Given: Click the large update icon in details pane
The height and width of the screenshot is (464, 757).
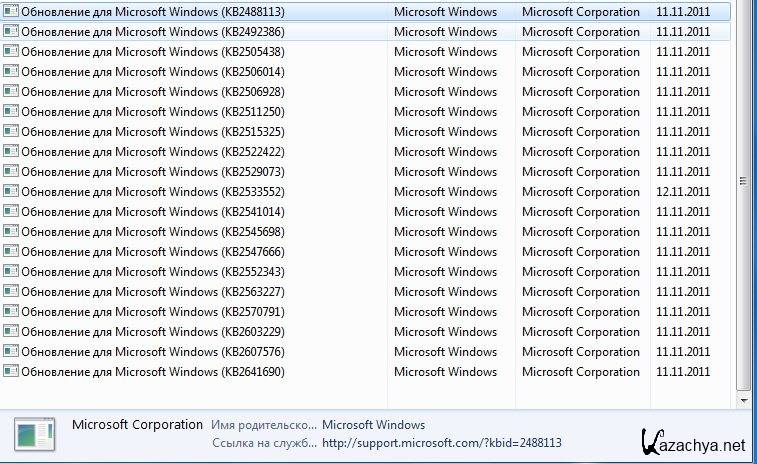Looking at the screenshot, I should point(35,434).
